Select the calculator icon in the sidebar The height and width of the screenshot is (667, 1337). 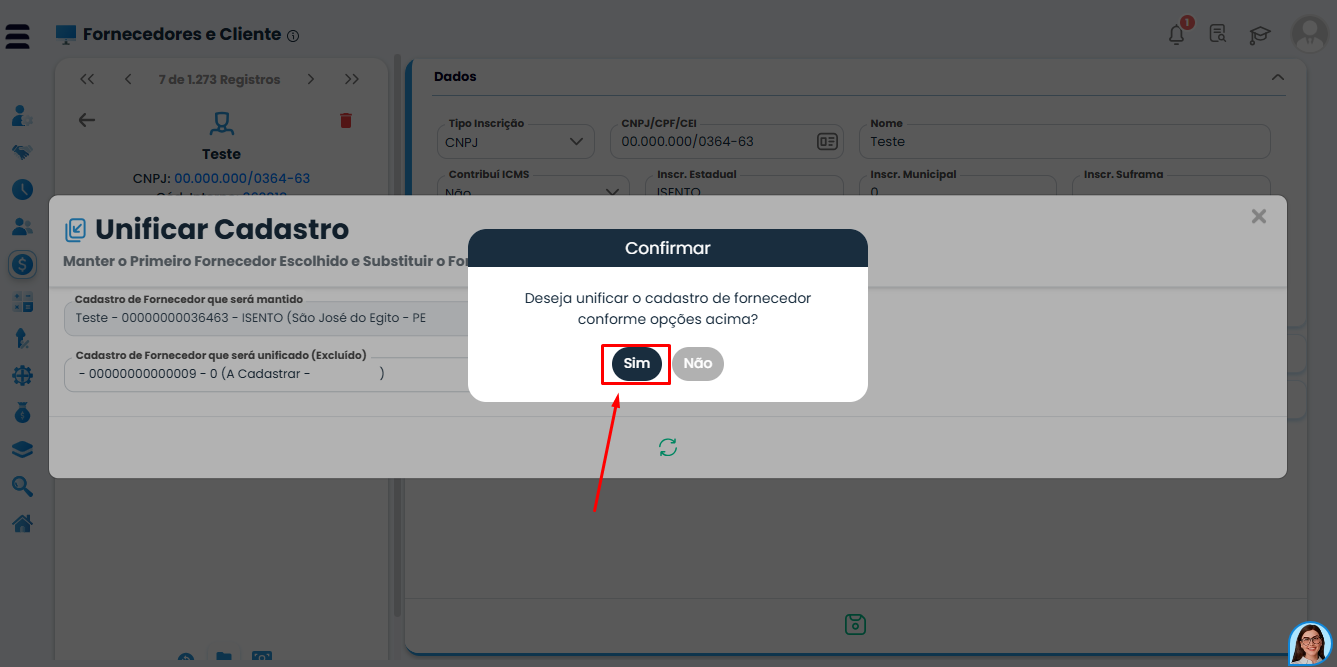[x=22, y=301]
